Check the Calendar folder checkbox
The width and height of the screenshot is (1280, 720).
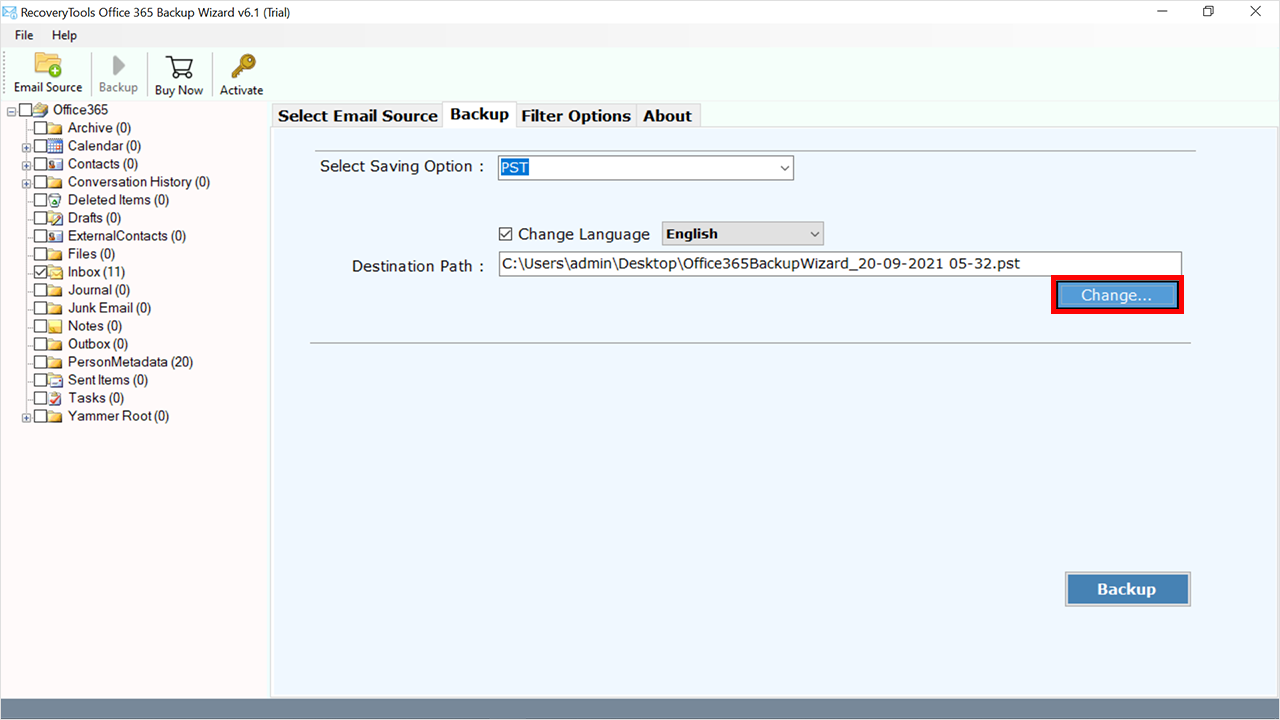pyautogui.click(x=40, y=146)
